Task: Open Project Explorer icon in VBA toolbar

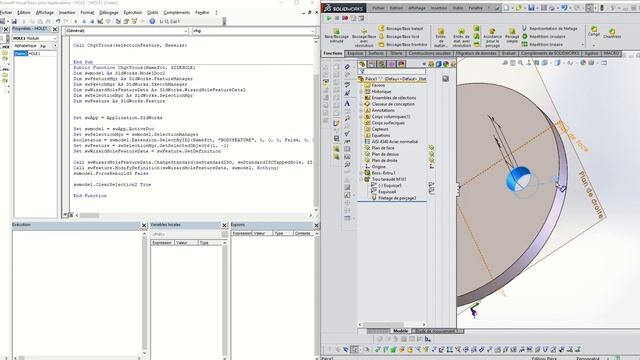Action: pos(118,21)
